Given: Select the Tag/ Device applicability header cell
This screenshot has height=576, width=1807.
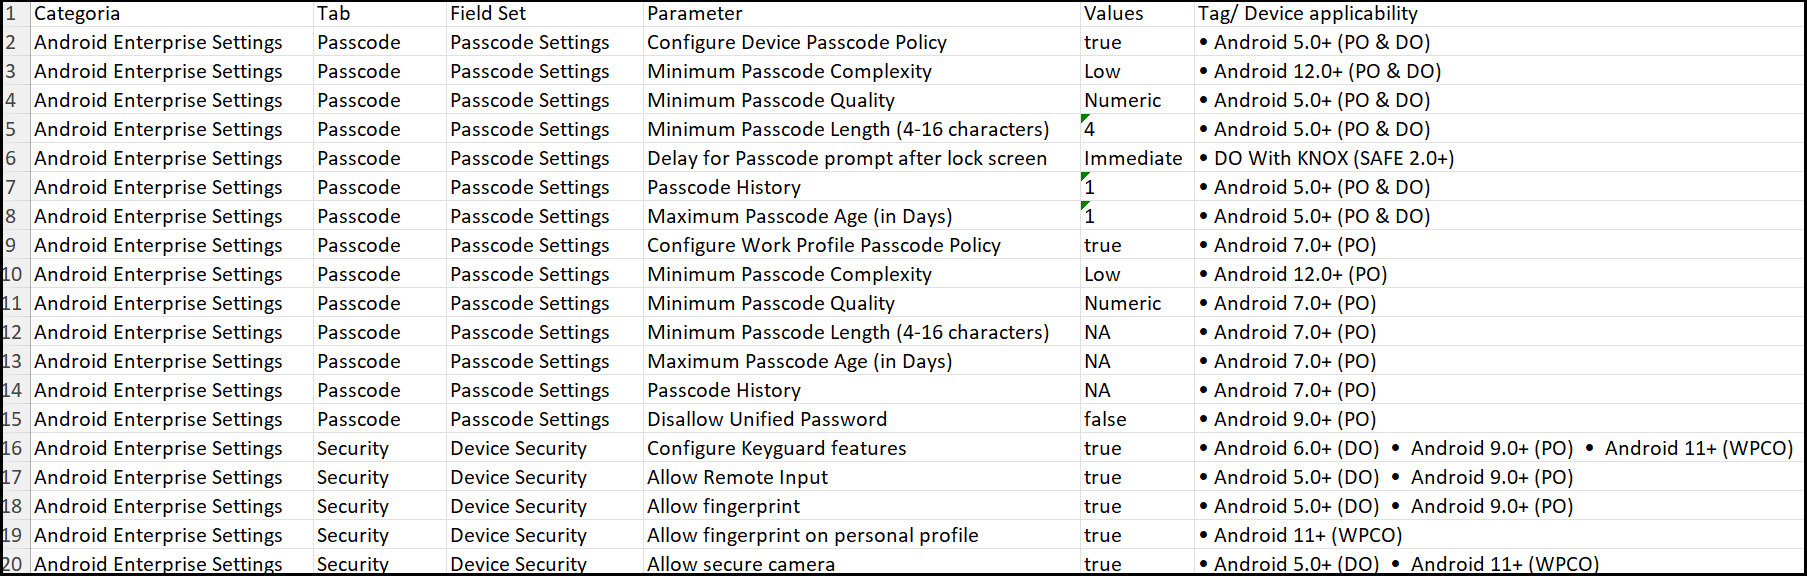Looking at the screenshot, I should (x=1500, y=13).
